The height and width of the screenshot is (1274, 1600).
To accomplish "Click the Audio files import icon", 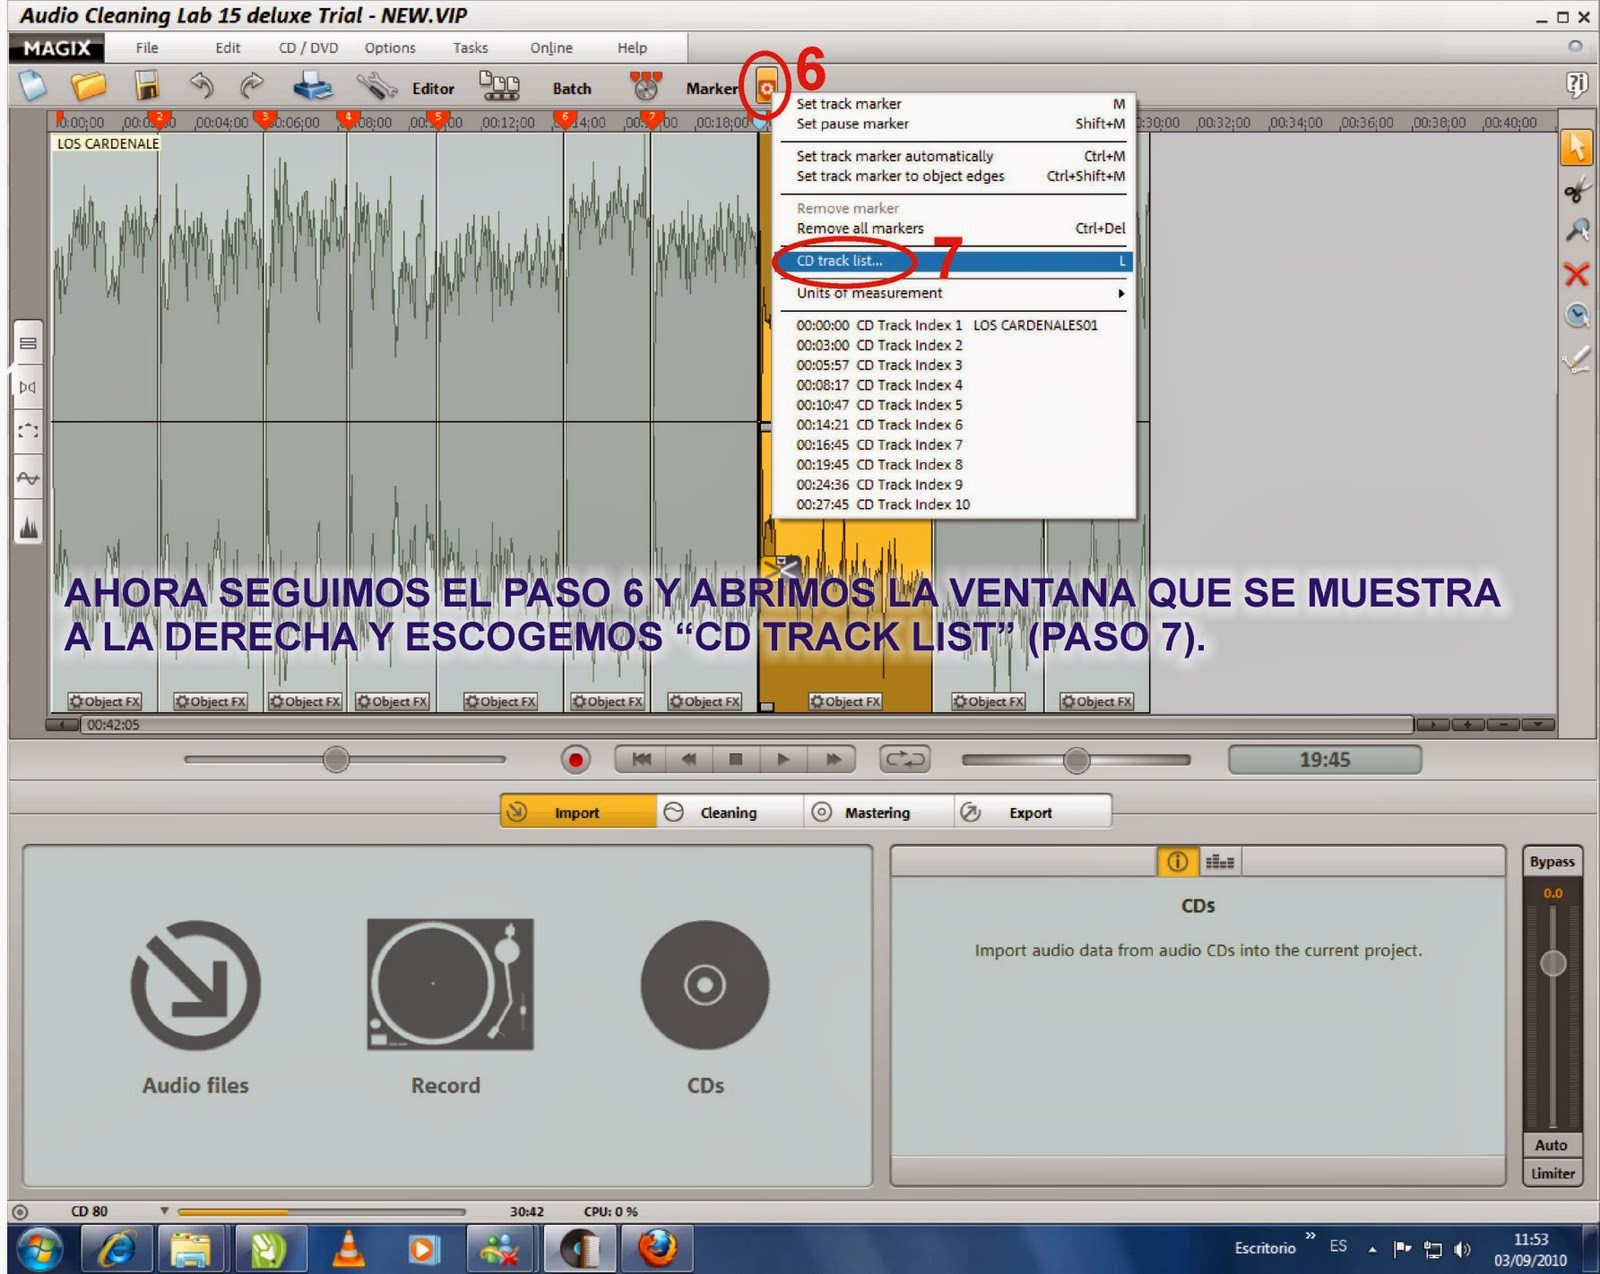I will 195,985.
